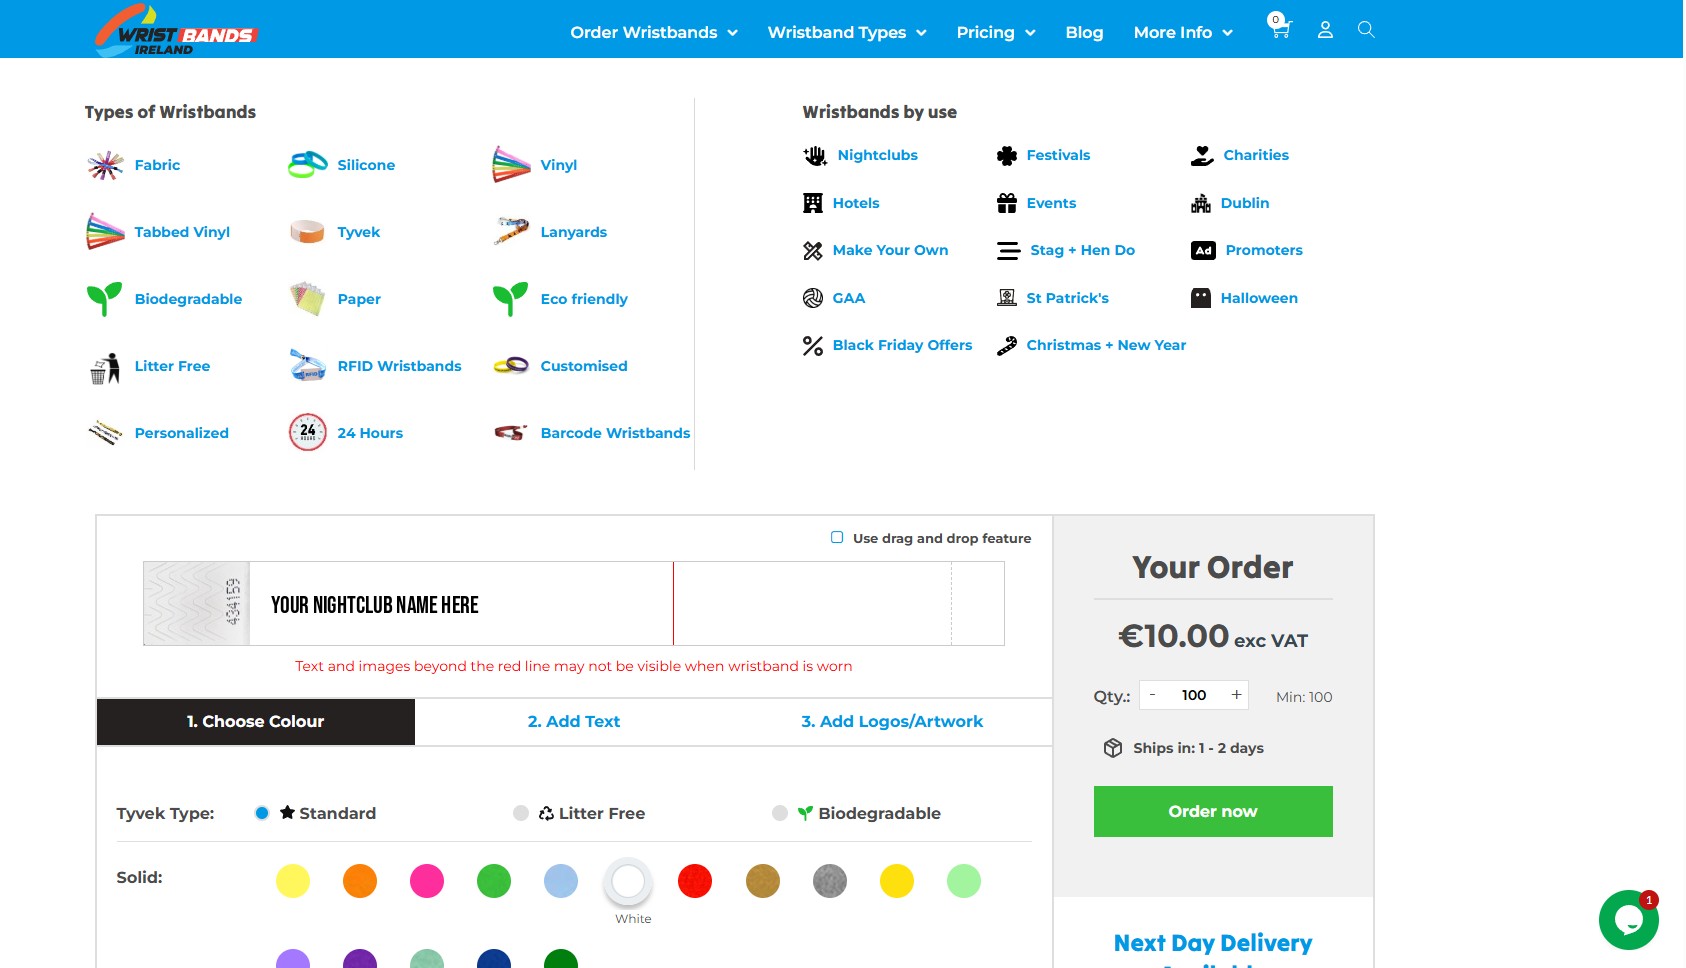Open the shopping cart icon
The height and width of the screenshot is (968, 1686).
point(1280,30)
